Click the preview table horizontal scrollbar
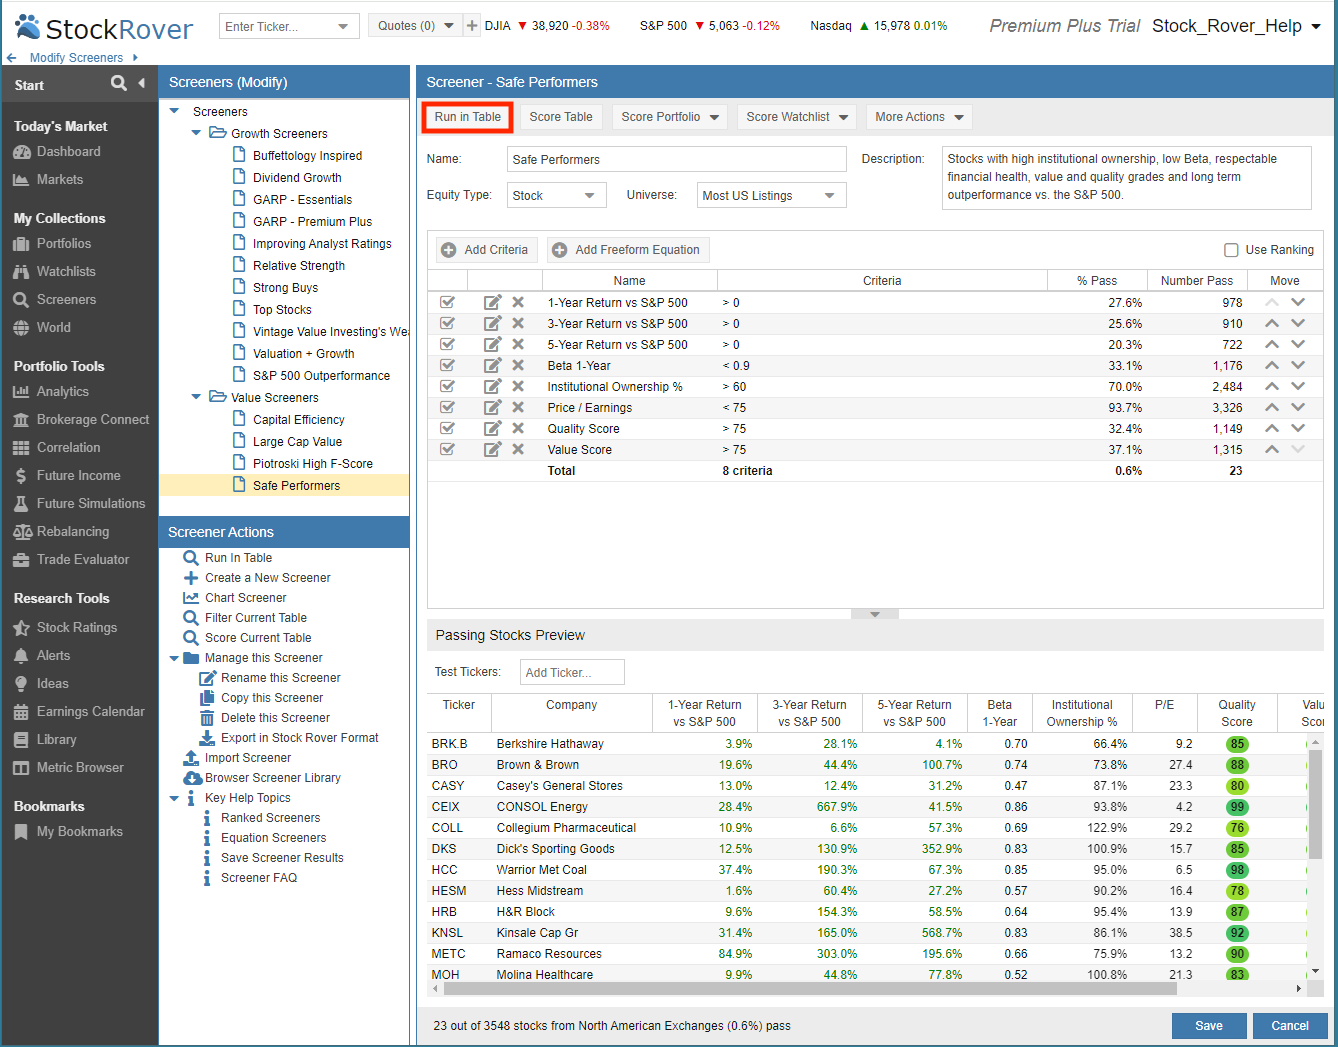1338x1047 pixels. (810, 988)
